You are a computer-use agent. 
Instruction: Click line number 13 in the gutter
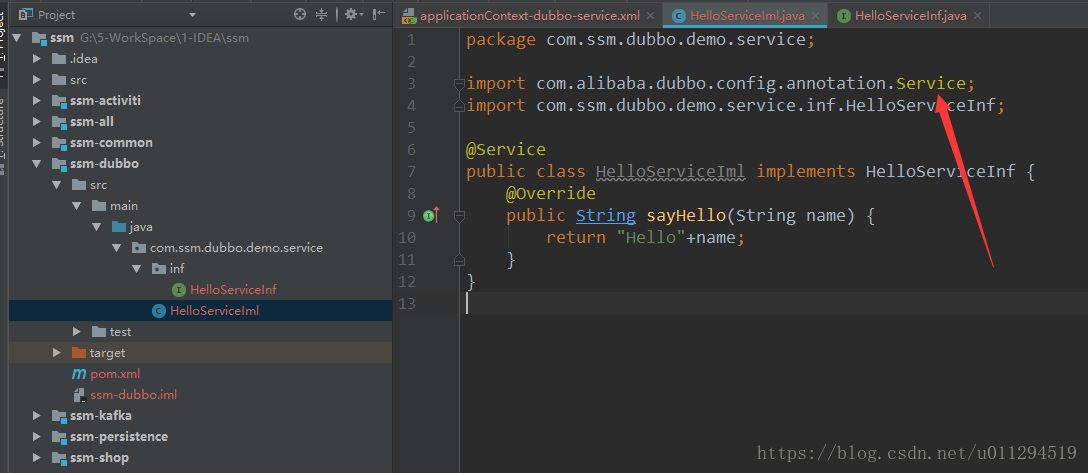(x=407, y=304)
